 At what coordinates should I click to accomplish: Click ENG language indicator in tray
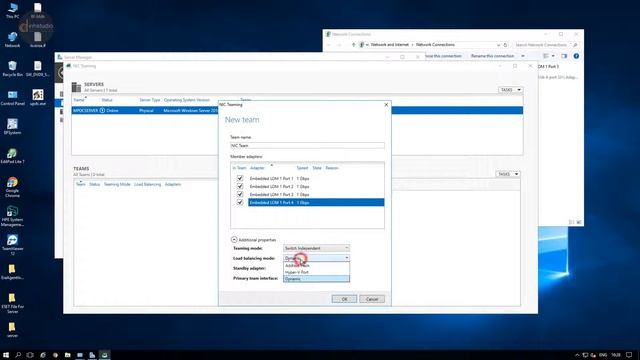[603, 355]
